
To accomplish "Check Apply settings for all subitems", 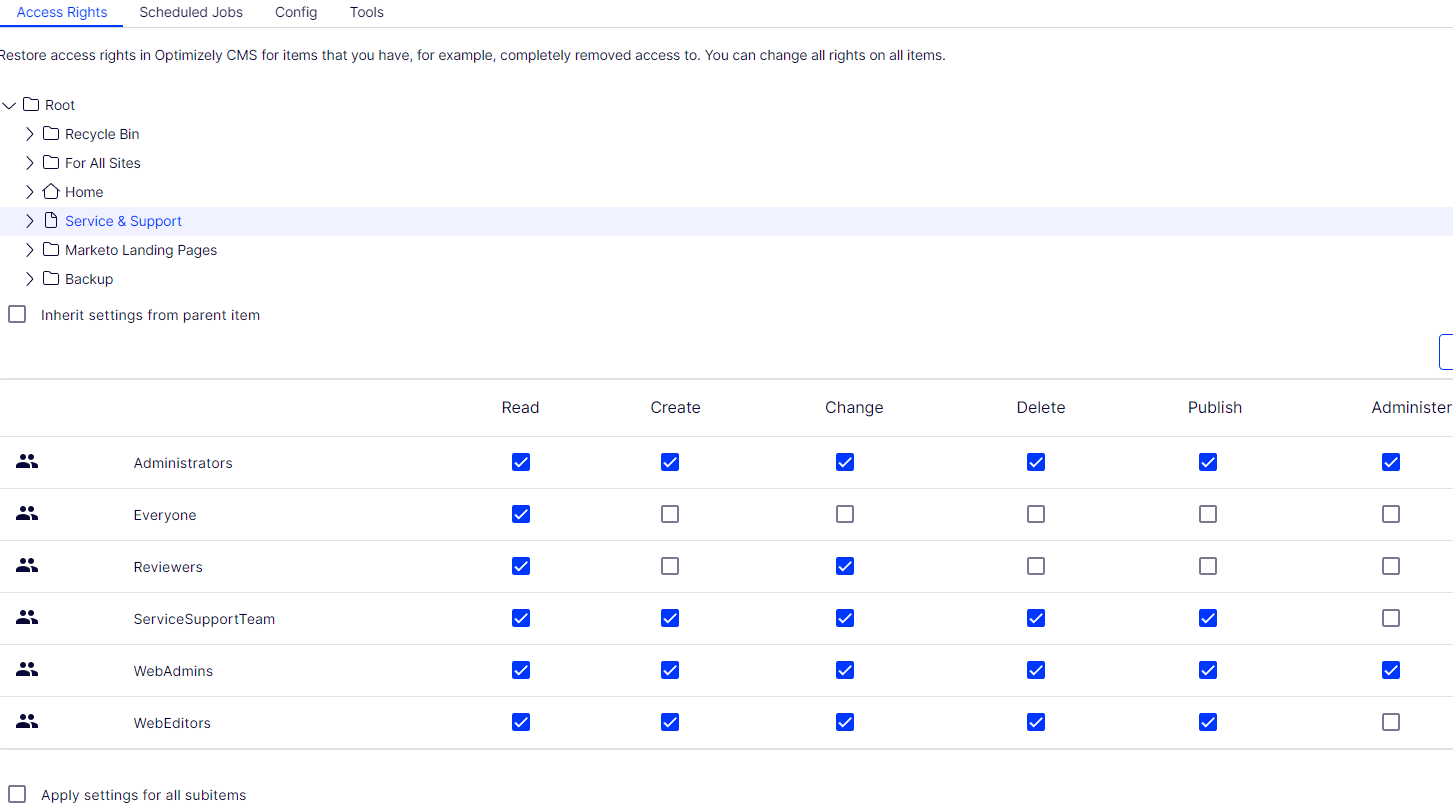I will tap(17, 795).
